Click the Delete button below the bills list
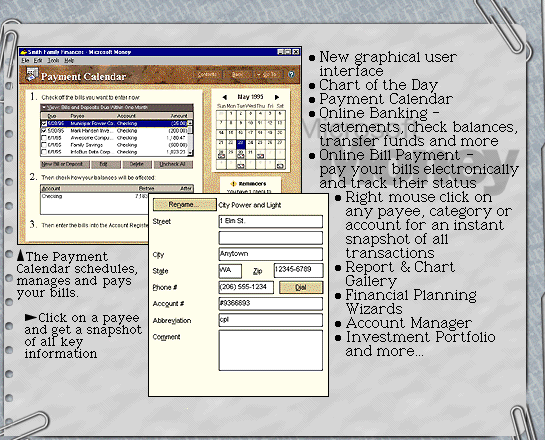The height and width of the screenshot is (440, 545). coord(137,164)
